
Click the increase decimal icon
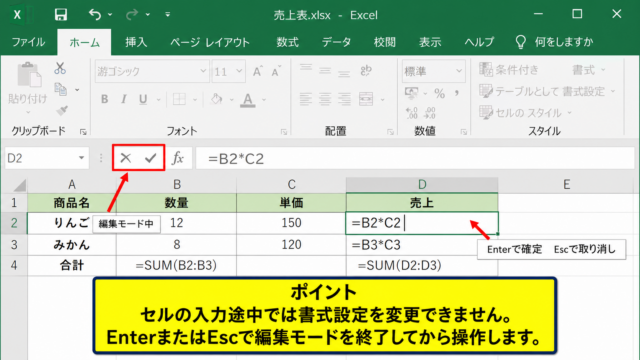pos(412,113)
